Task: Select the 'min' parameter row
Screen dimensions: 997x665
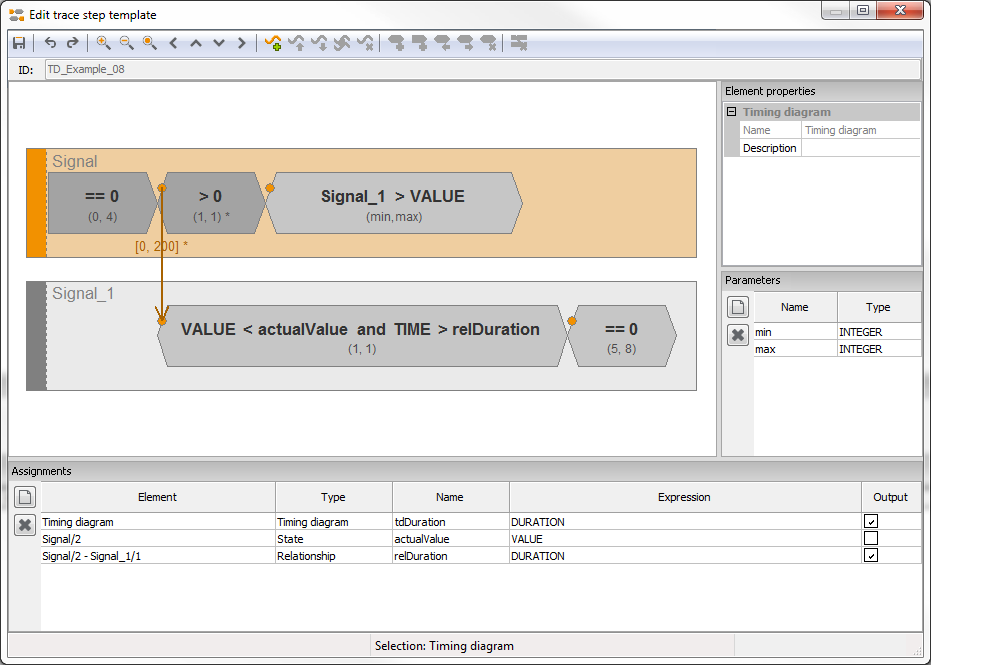Action: pyautogui.click(x=837, y=332)
